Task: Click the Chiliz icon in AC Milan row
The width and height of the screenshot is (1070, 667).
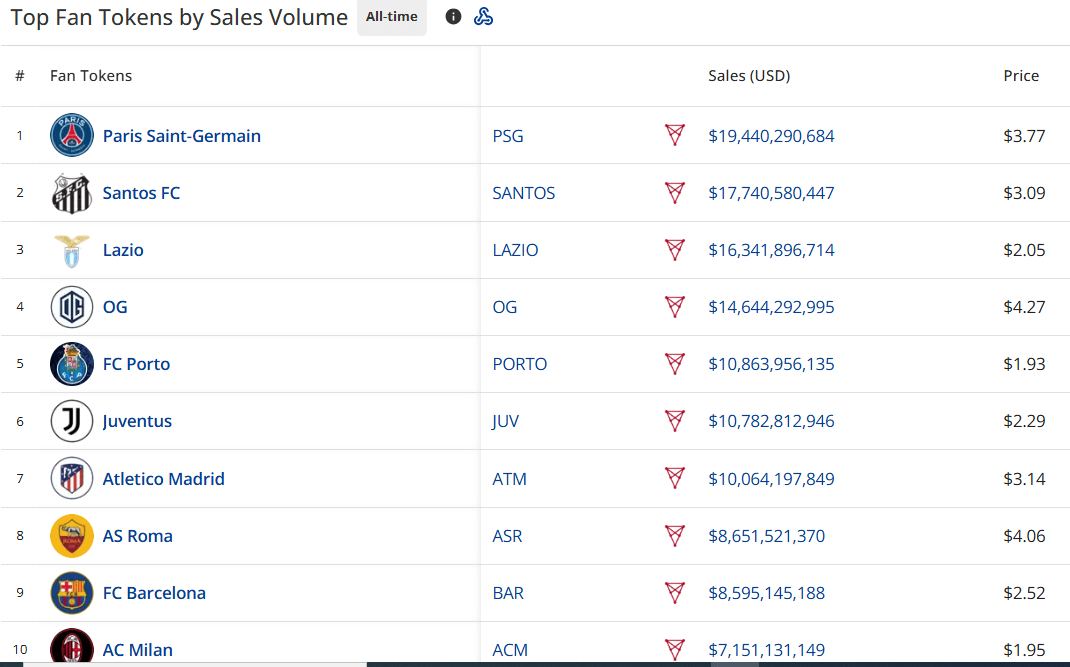Action: 675,649
